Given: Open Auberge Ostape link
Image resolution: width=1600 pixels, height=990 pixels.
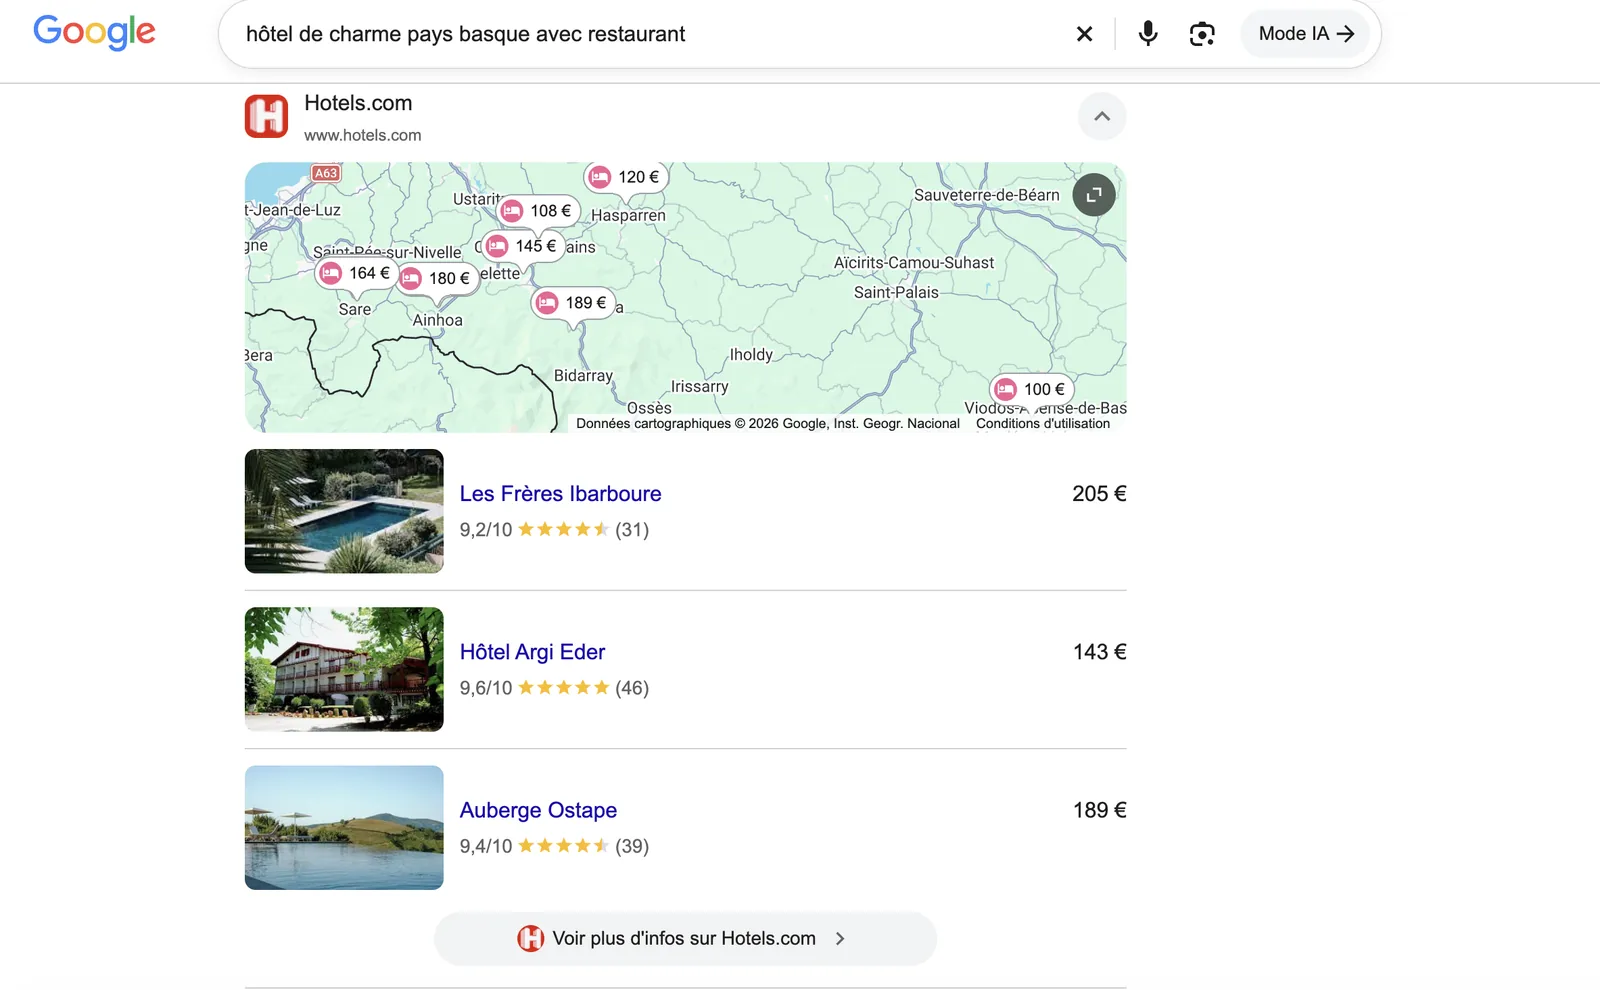Looking at the screenshot, I should (538, 810).
